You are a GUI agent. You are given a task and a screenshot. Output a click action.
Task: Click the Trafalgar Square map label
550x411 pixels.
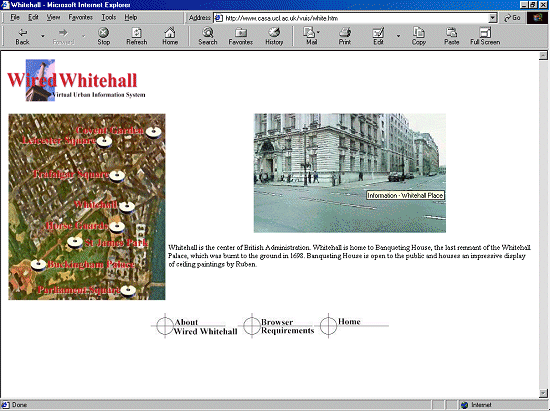(71, 174)
